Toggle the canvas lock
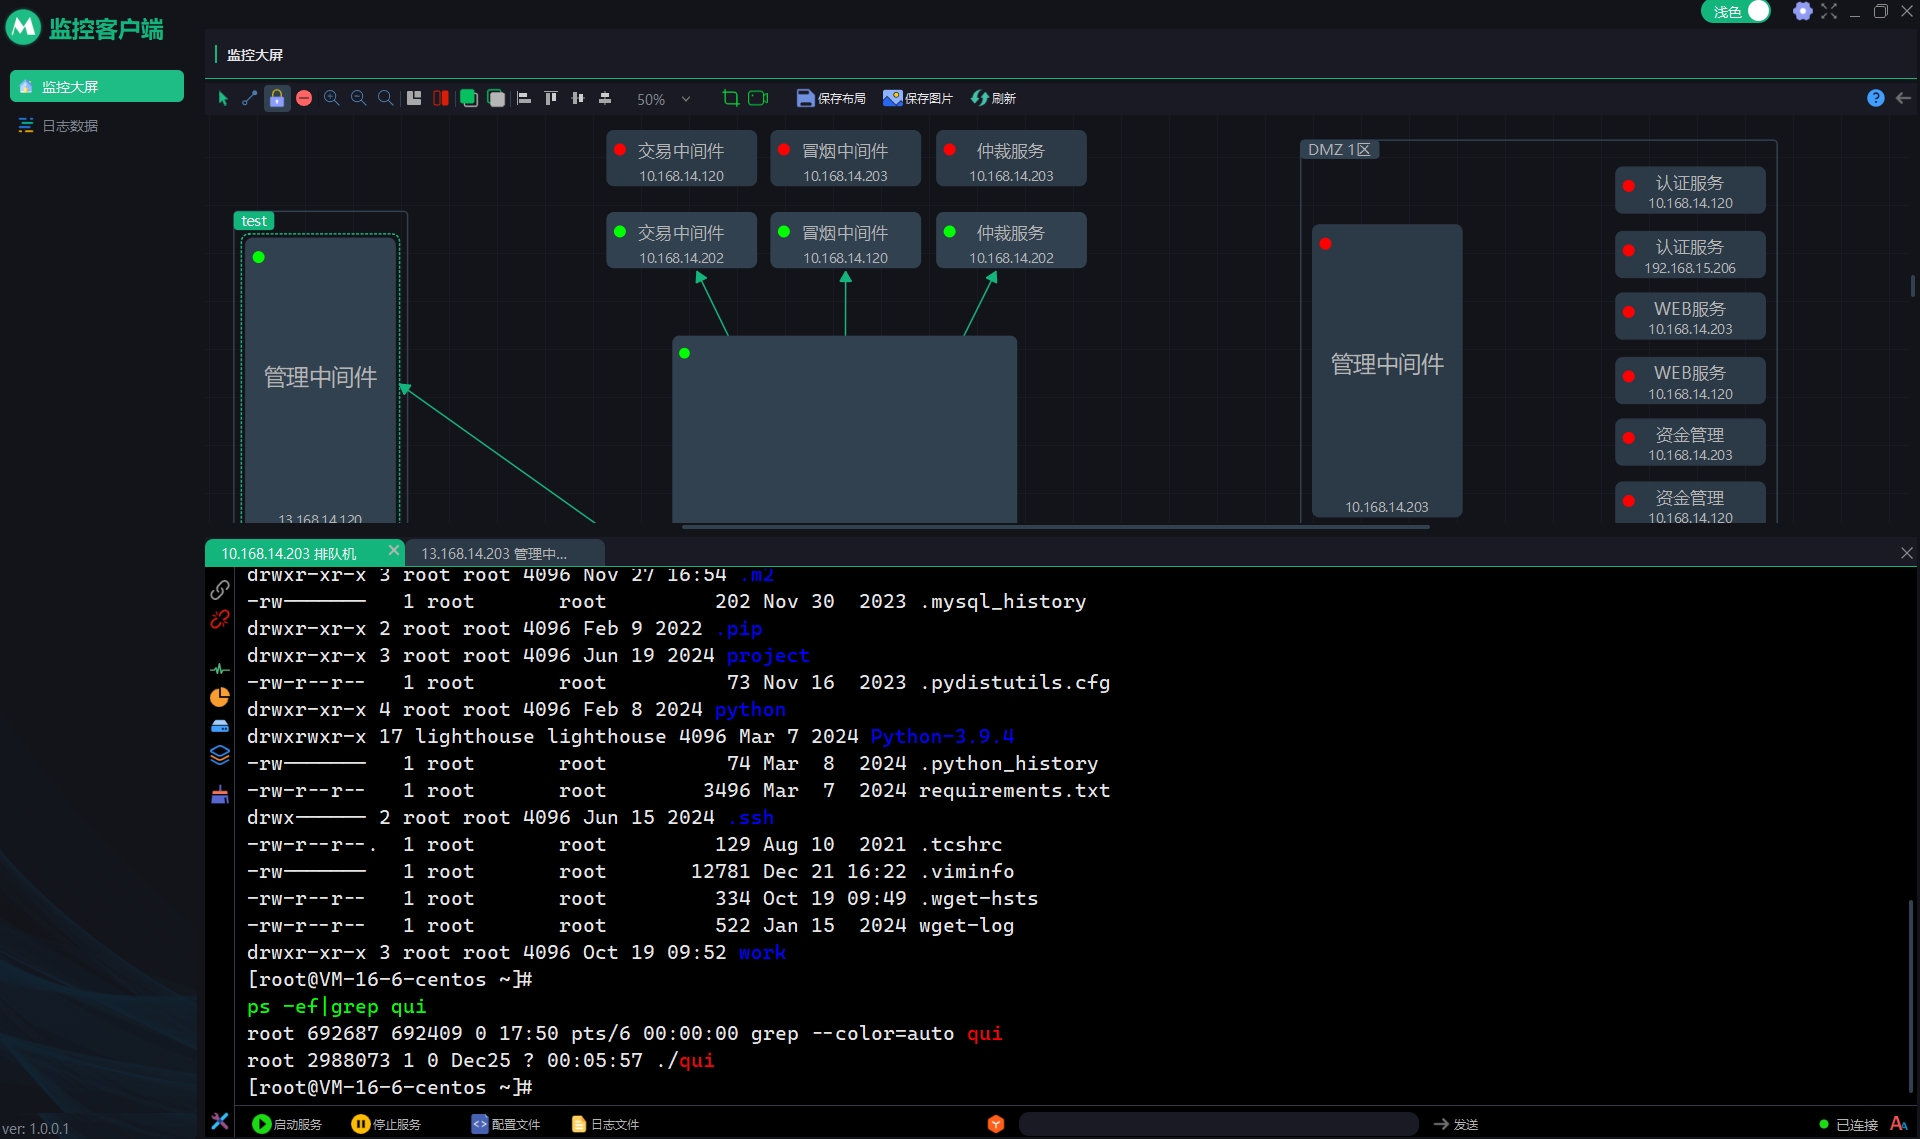 [277, 98]
